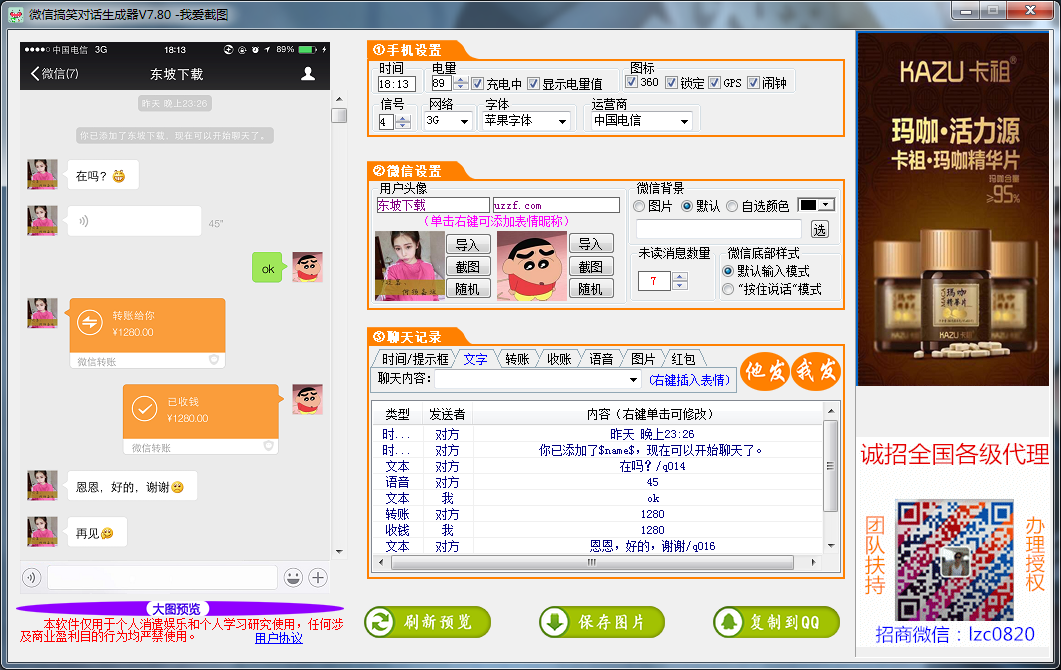This screenshot has height=670, width=1061.
Task: Click the 选 background image browse button
Action: click(x=819, y=229)
